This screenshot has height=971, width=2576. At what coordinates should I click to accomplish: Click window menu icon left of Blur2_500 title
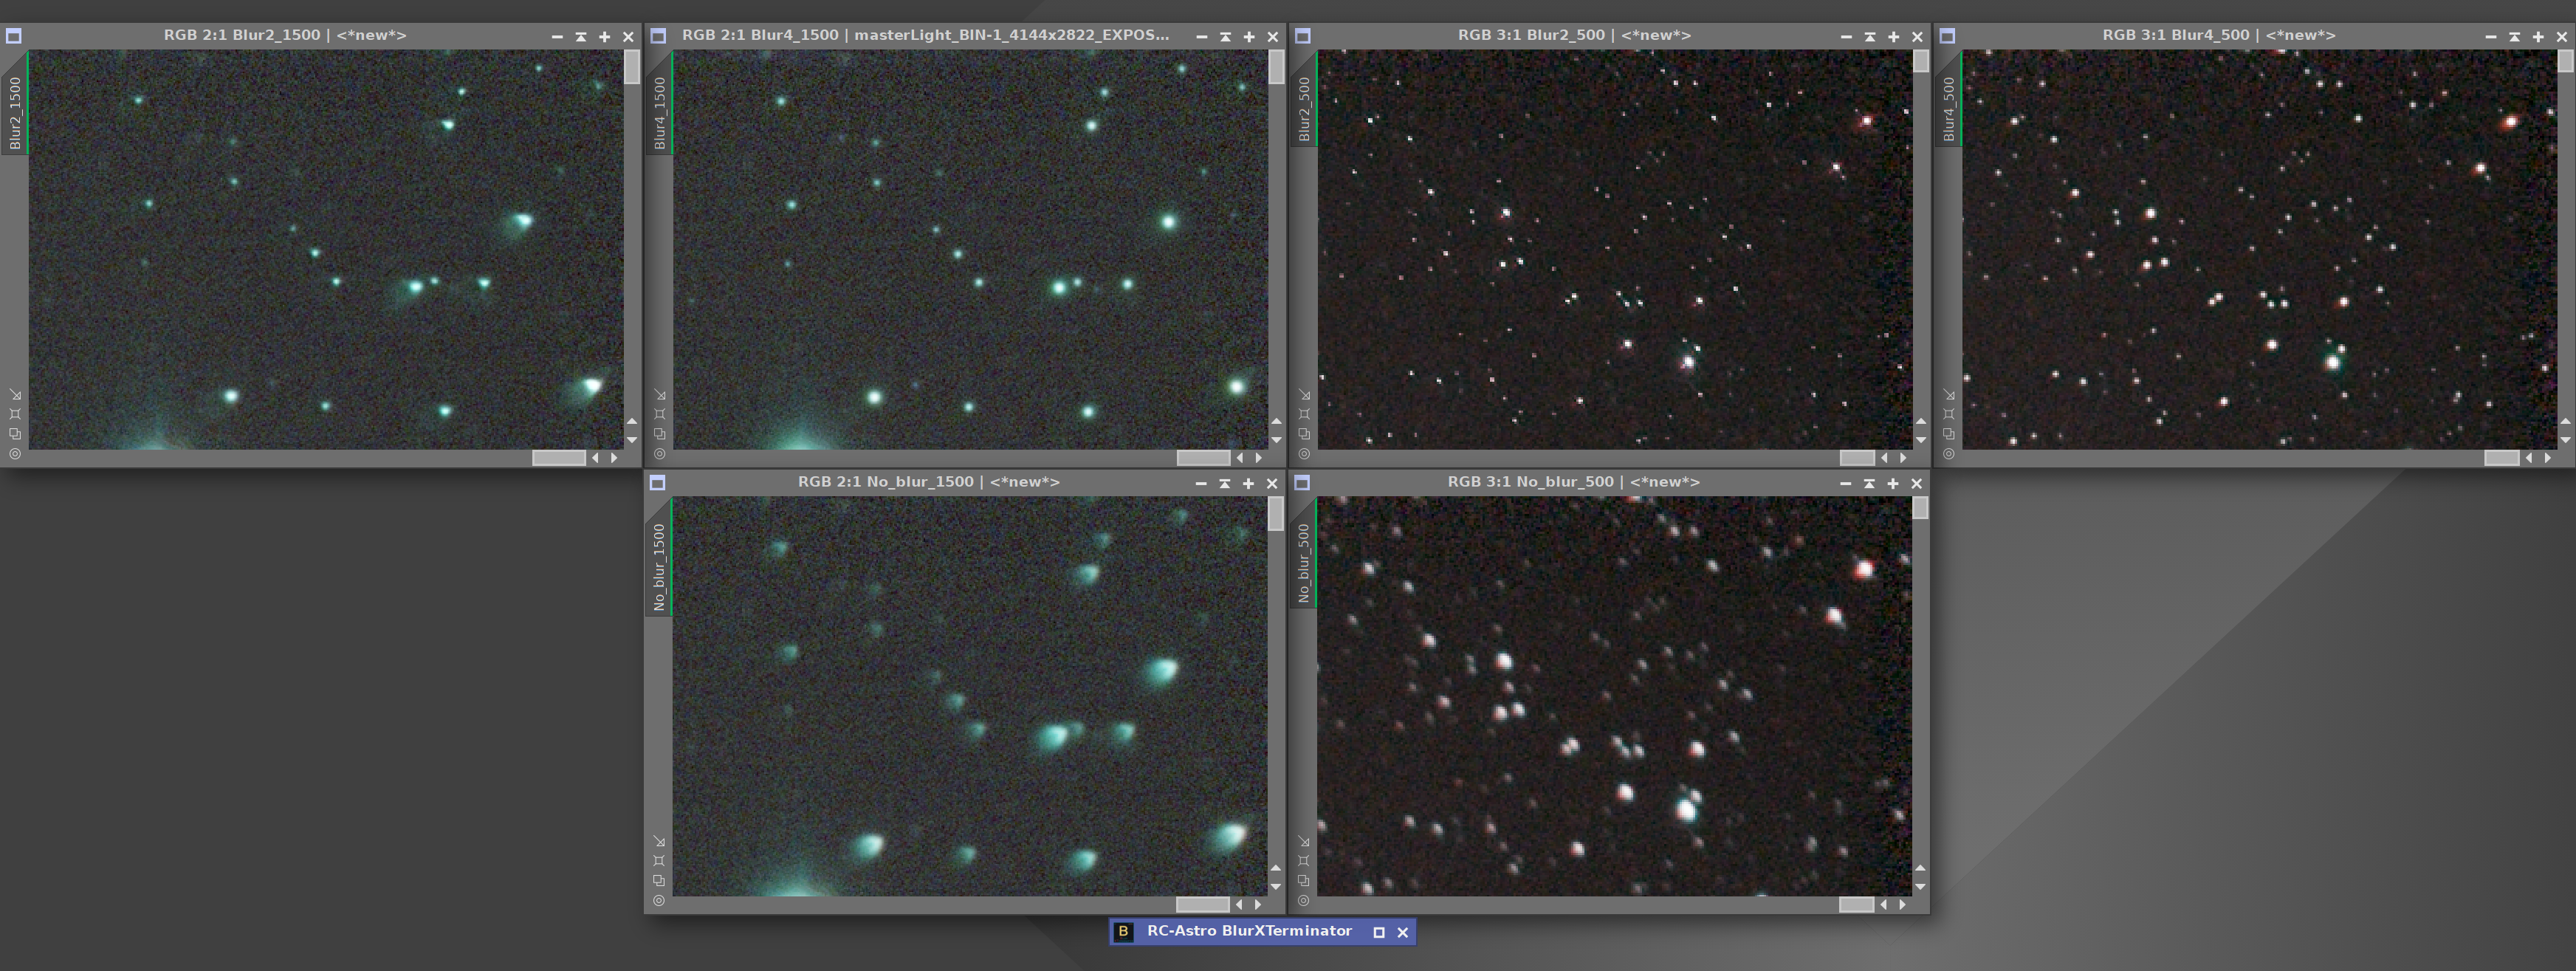pyautogui.click(x=1302, y=36)
